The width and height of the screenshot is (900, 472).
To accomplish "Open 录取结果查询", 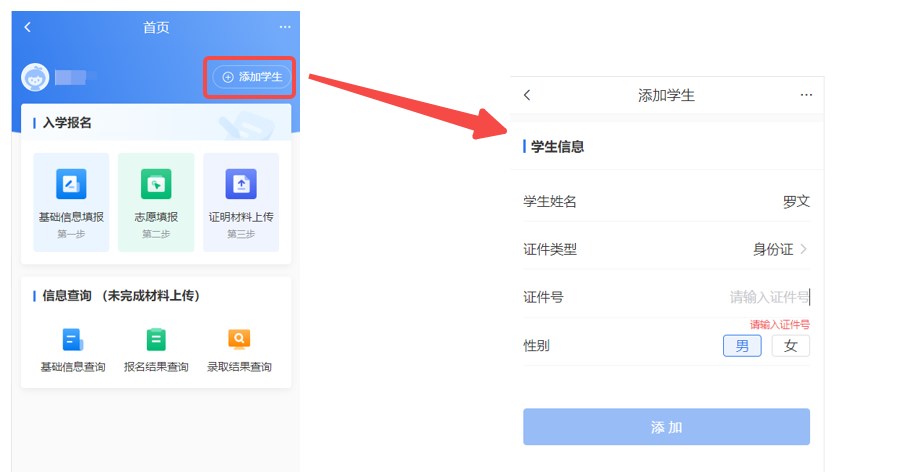I will tap(239, 350).
